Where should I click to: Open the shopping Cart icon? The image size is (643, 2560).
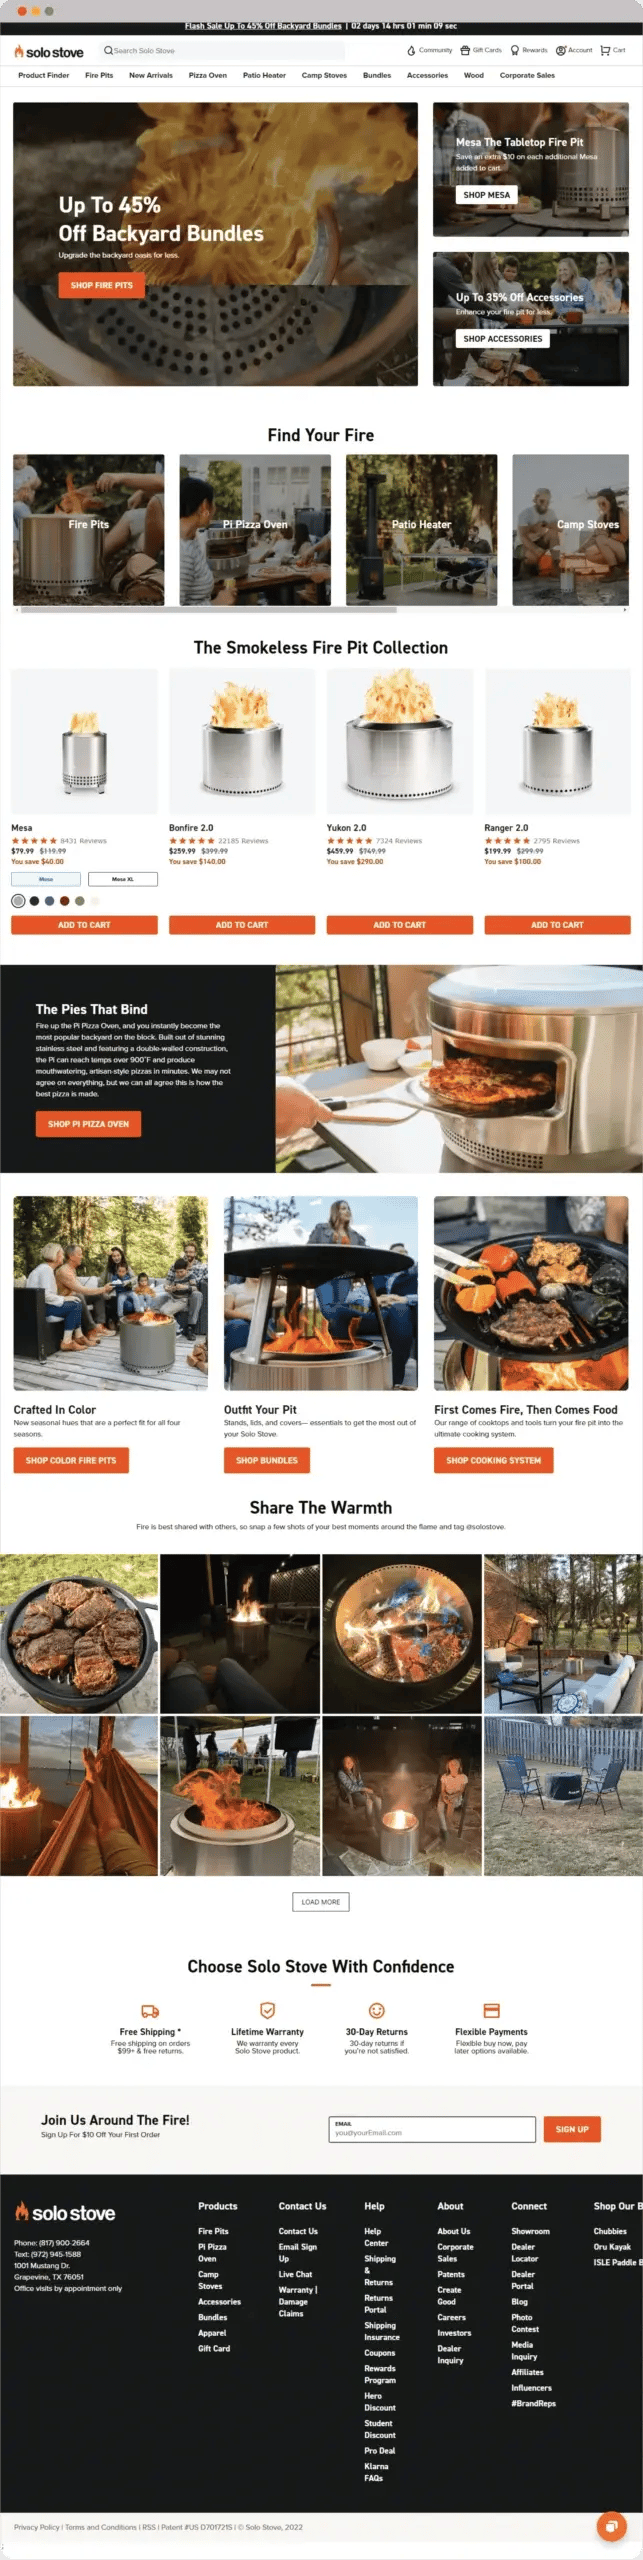click(x=605, y=50)
